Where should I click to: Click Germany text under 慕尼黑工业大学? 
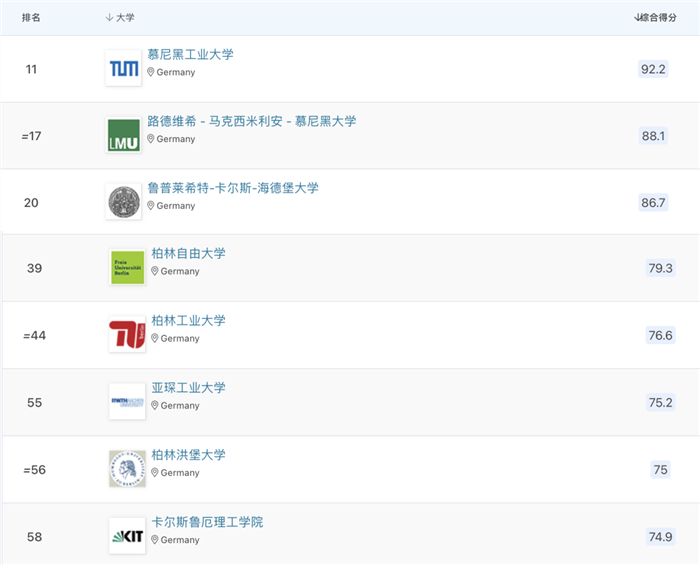click(176, 72)
